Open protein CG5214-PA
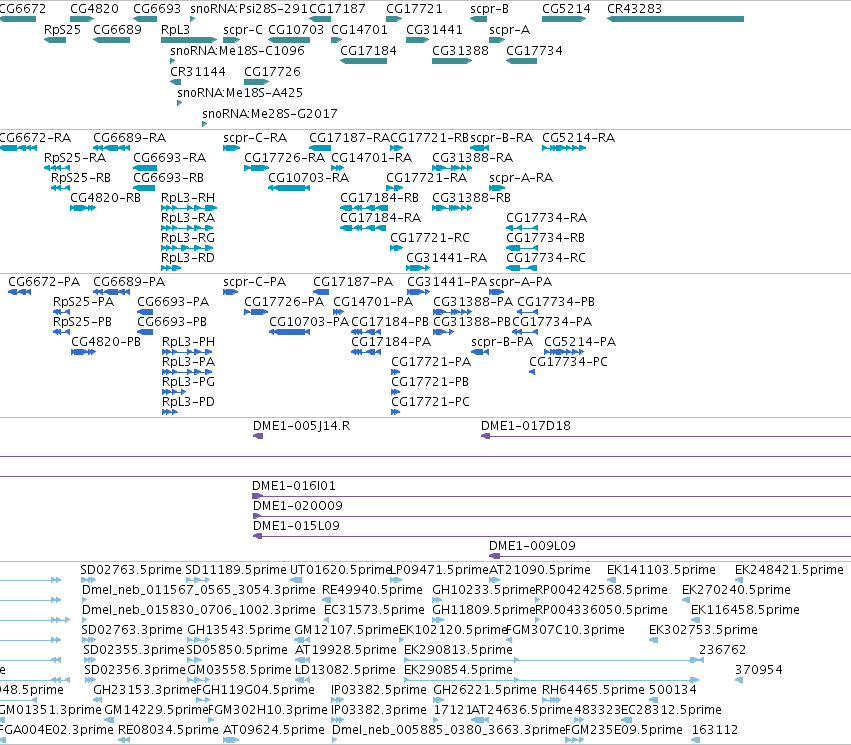 [580, 342]
